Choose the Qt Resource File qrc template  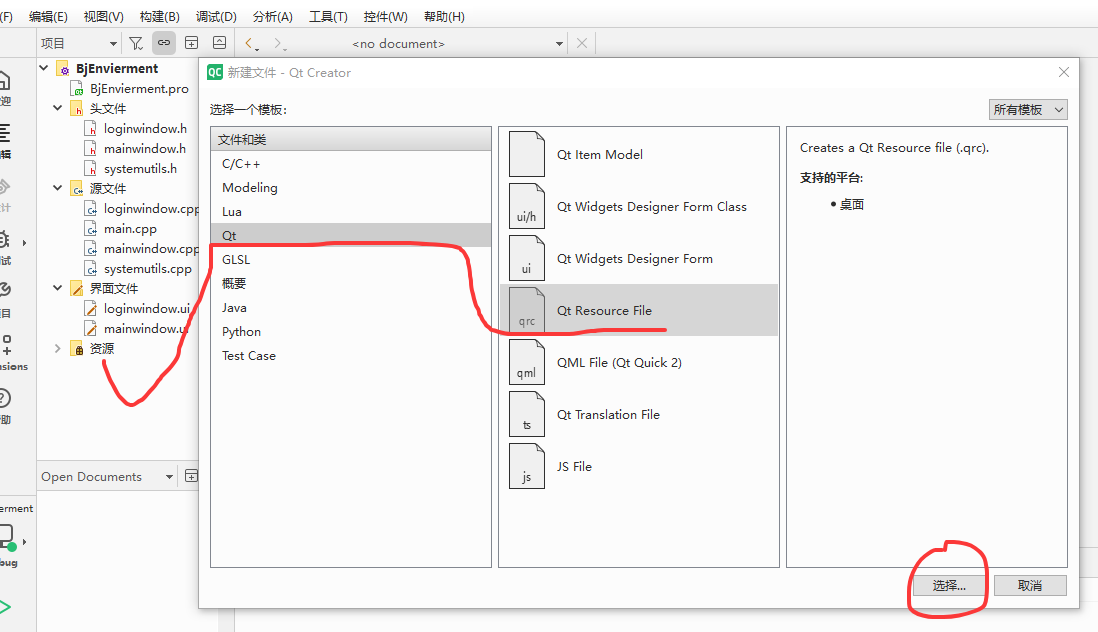639,310
